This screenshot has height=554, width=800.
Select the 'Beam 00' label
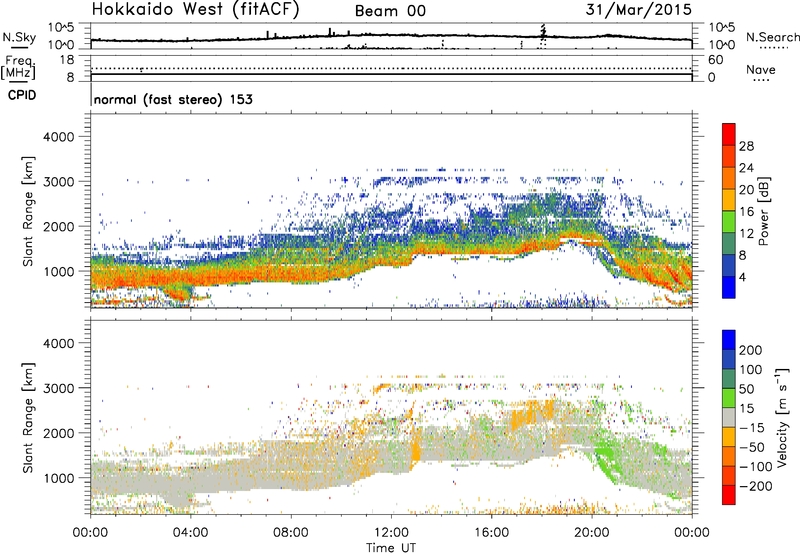tap(390, 11)
